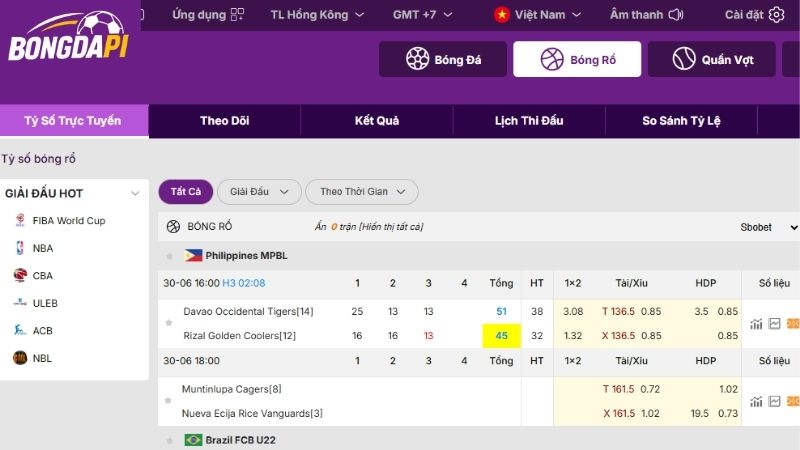This screenshot has height=450, width=800.
Task: Click the Ứng dụng QR code icon
Action: pyautogui.click(x=237, y=14)
